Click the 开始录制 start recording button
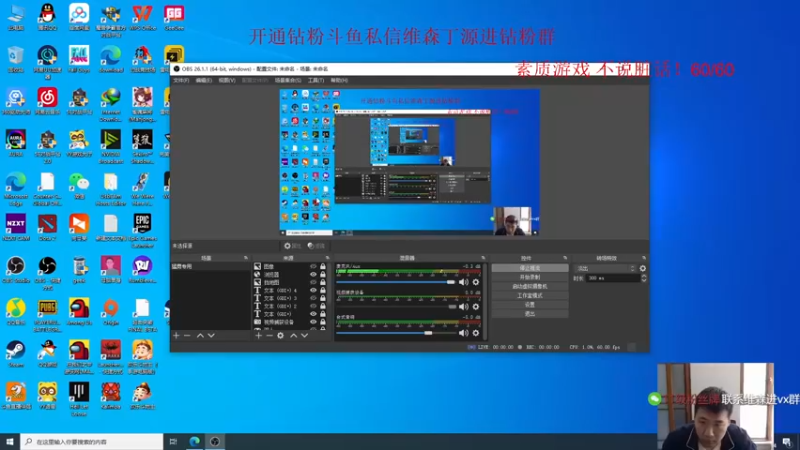 coord(530,277)
